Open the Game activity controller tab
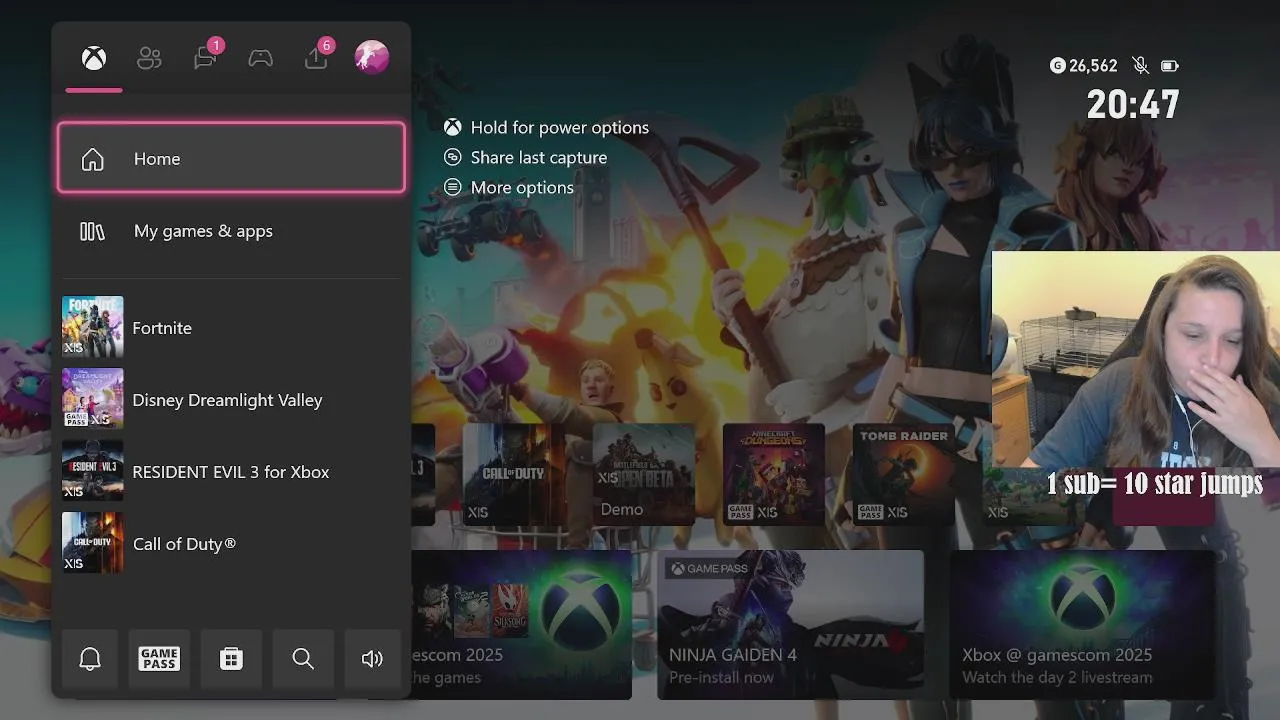 [261, 58]
